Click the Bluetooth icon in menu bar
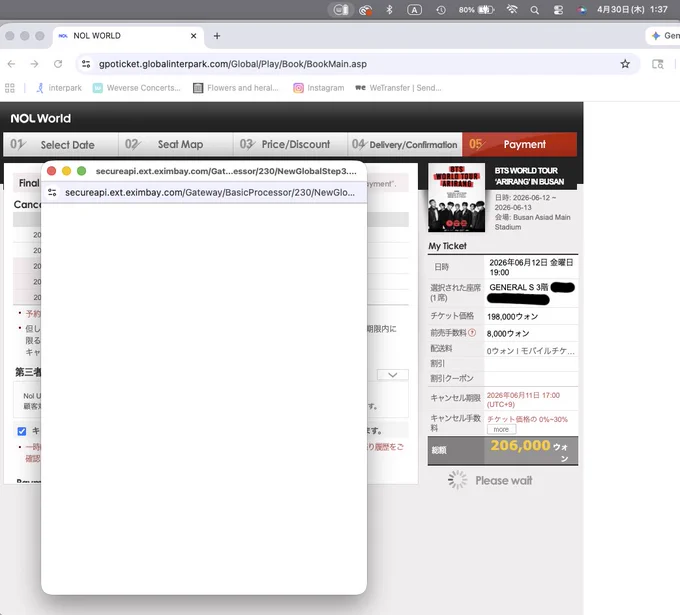 [389, 10]
